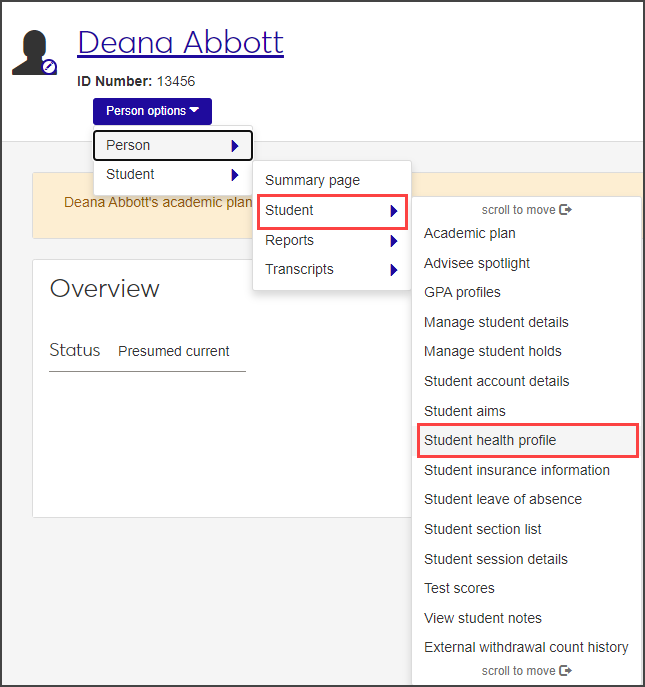
Task: Click the bottom scroll to move icon
Action: point(566,670)
